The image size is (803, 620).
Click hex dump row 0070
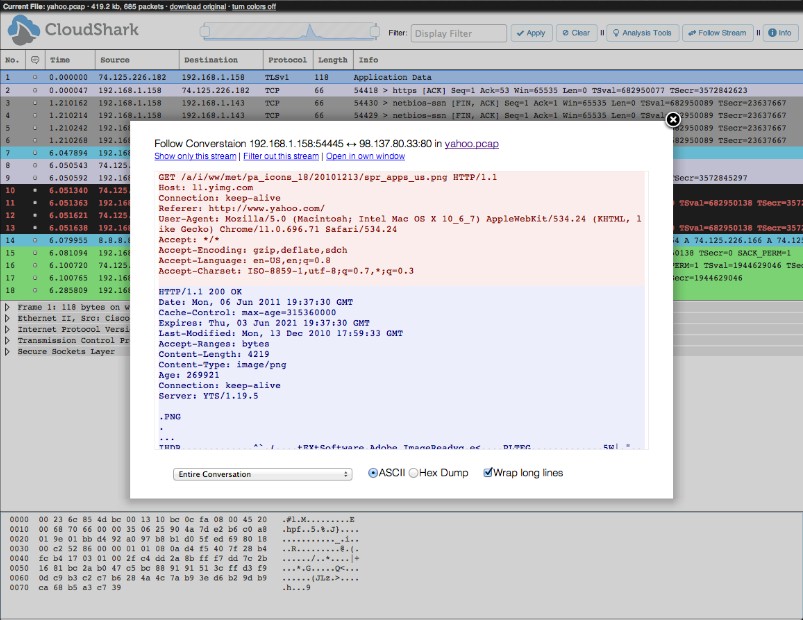(x=160, y=587)
